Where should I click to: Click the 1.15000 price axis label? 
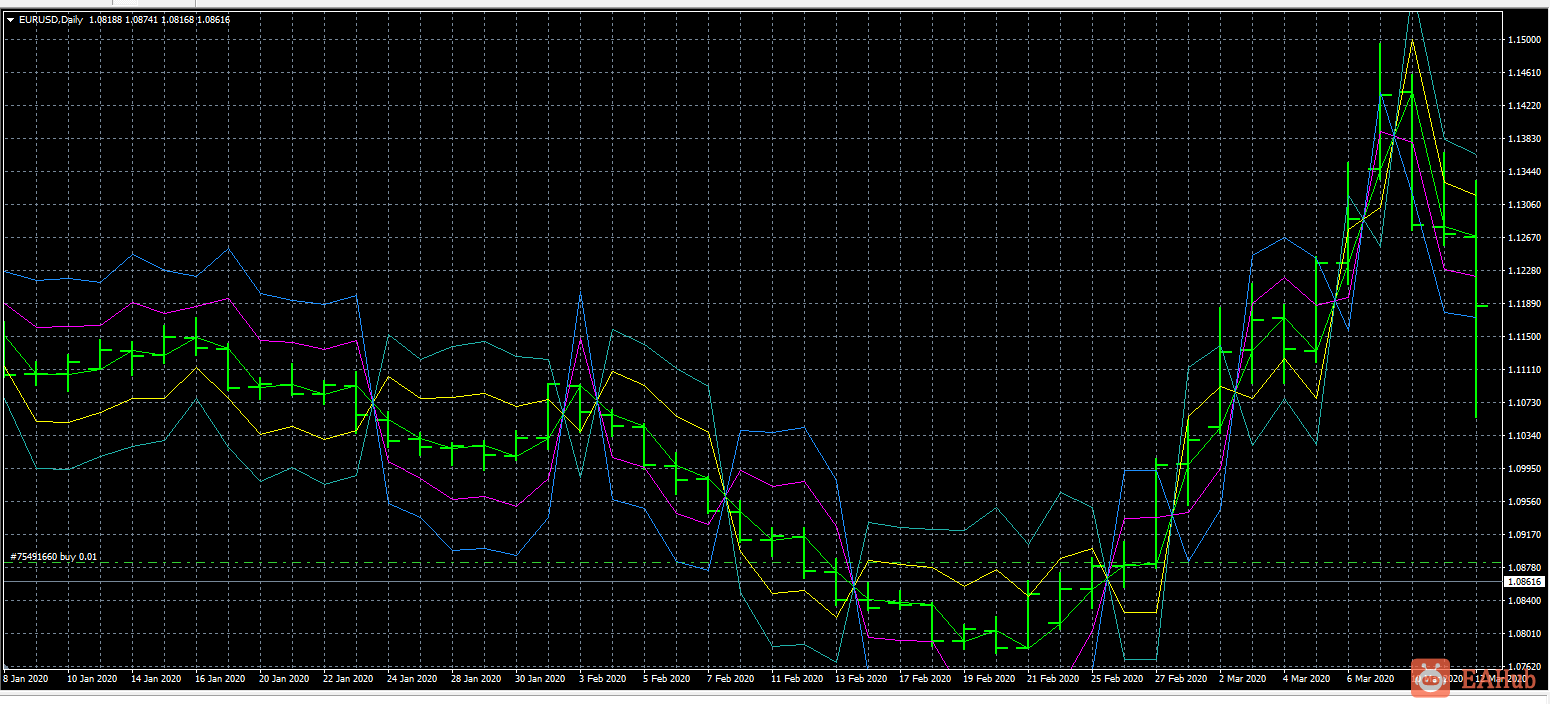click(1524, 39)
